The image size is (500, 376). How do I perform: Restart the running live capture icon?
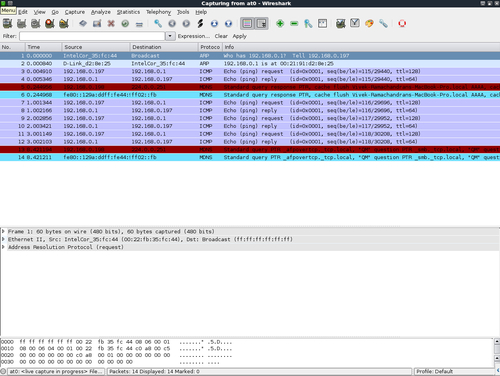[x=64, y=23]
